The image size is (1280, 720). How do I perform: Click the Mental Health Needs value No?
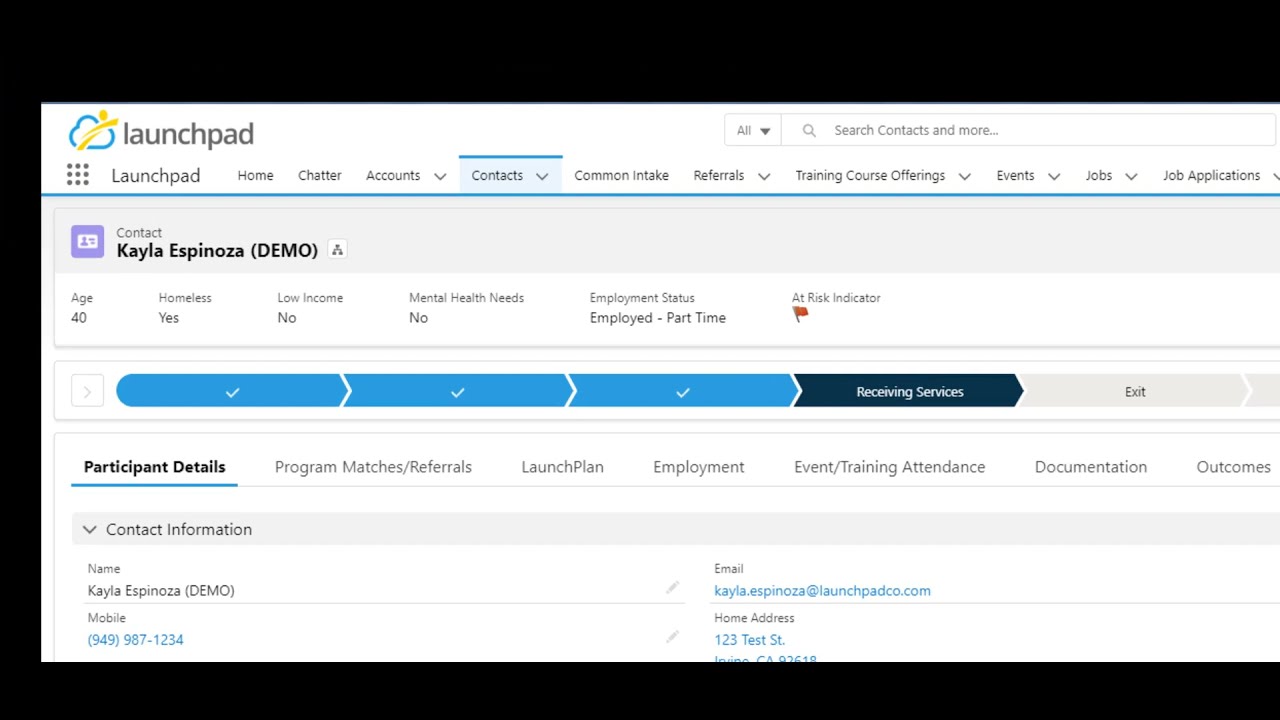tap(418, 318)
